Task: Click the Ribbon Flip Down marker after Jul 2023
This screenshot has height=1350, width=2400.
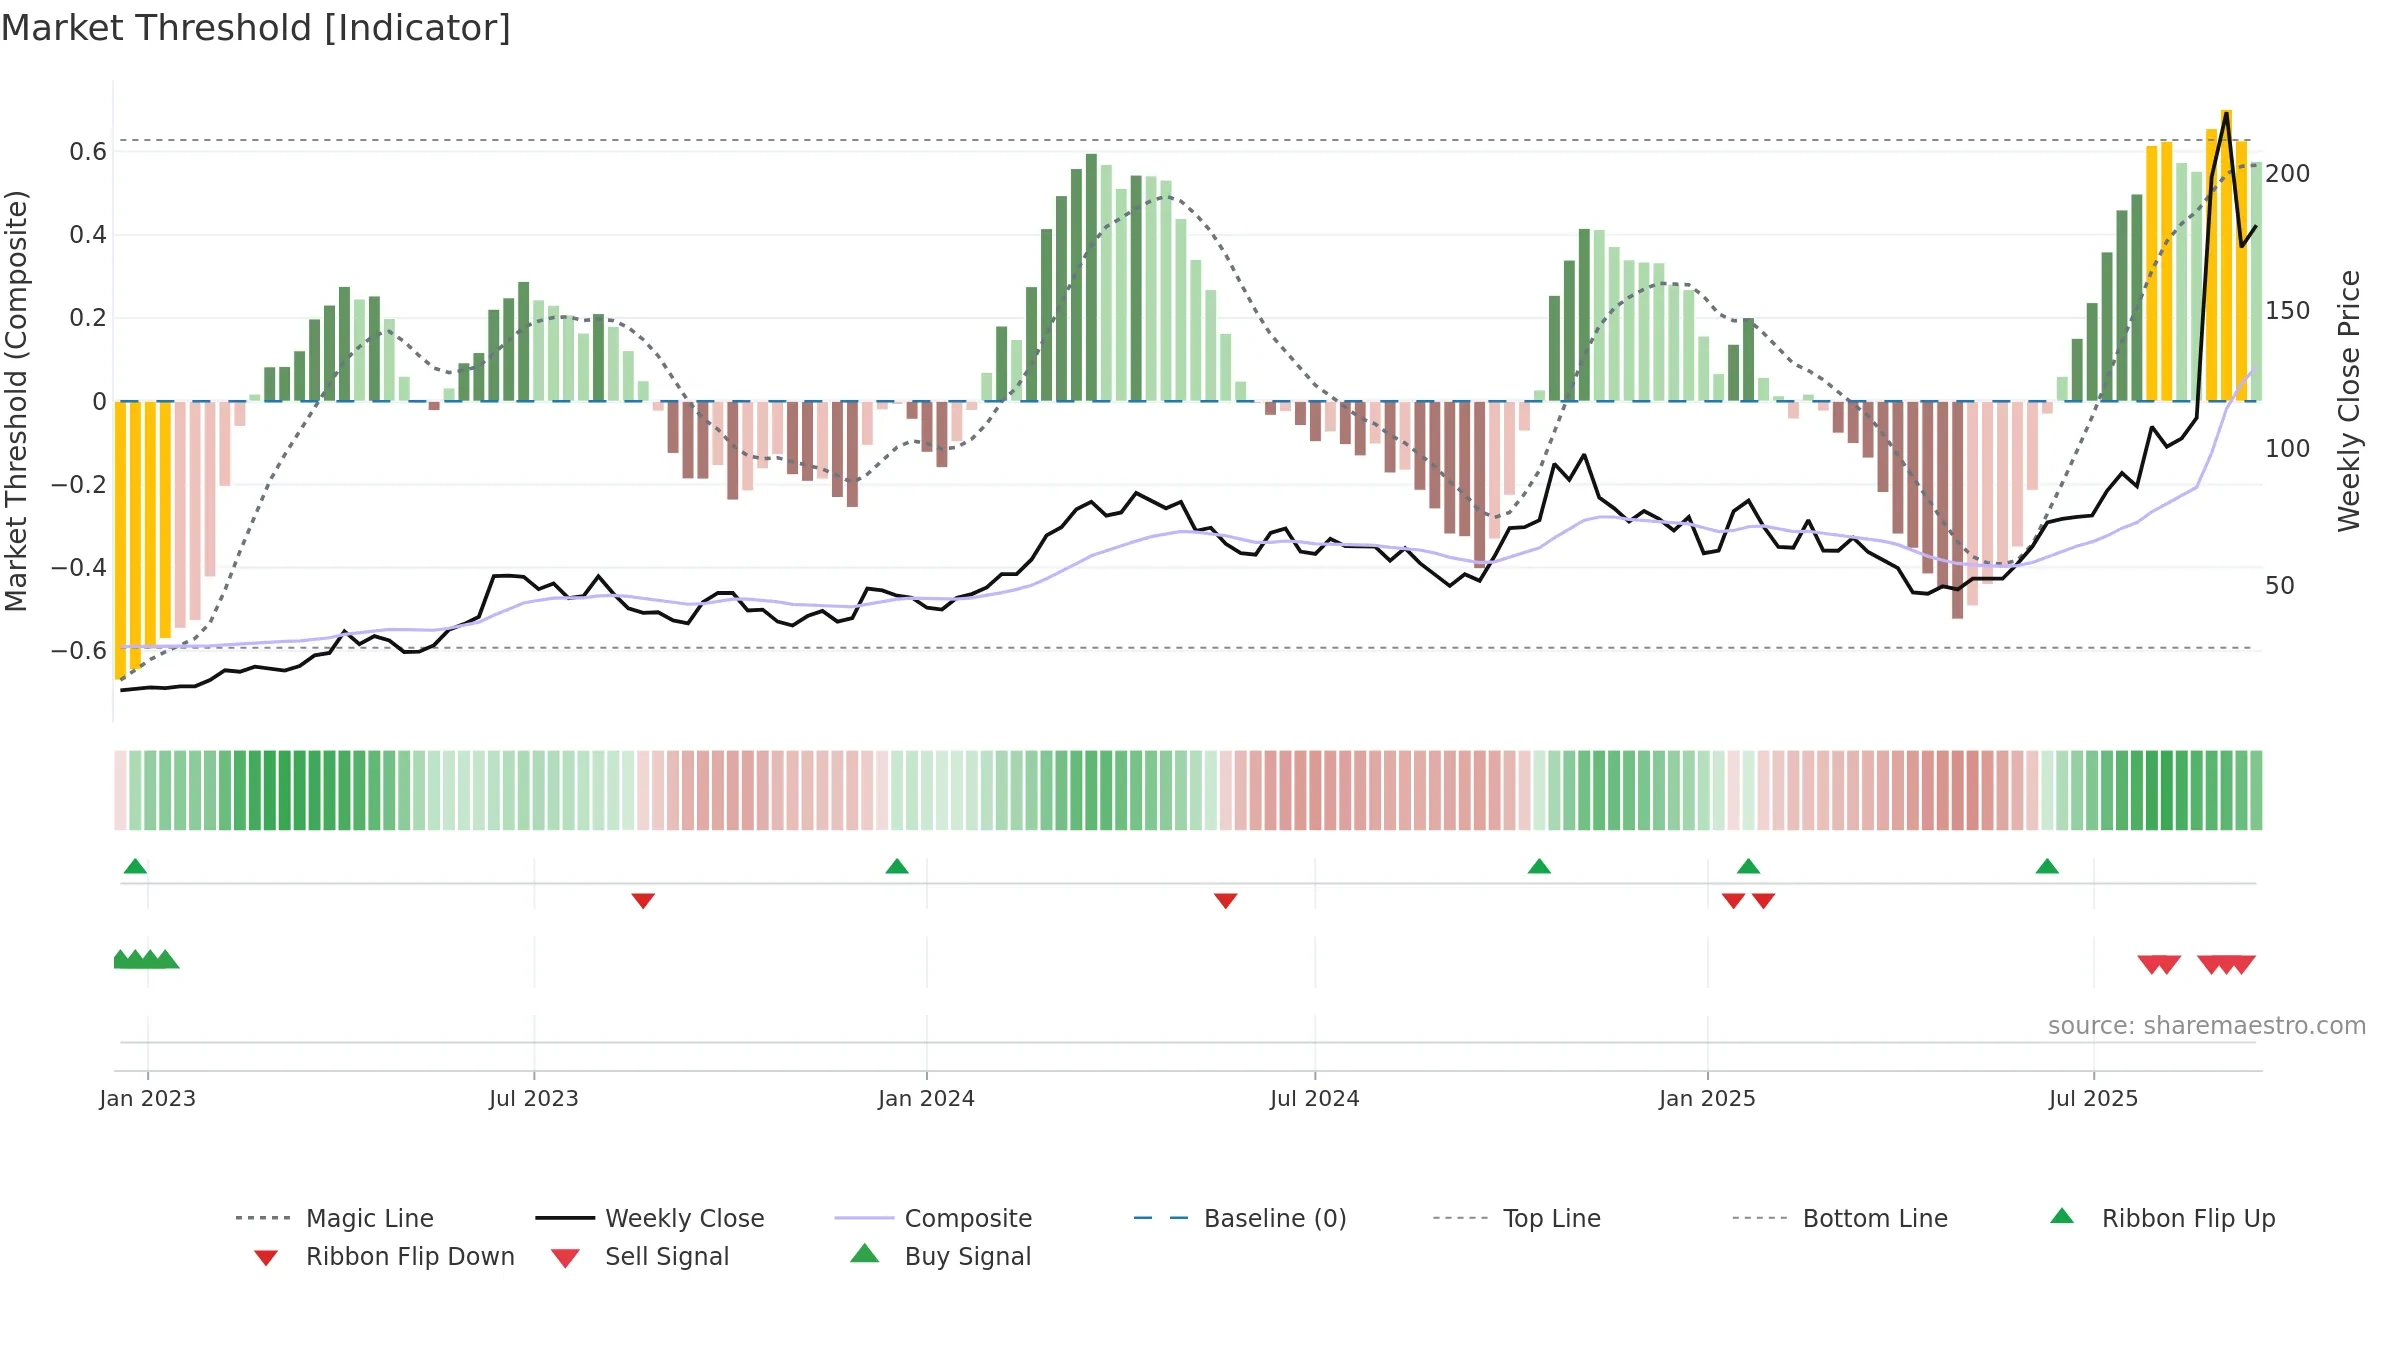Action: (x=643, y=901)
